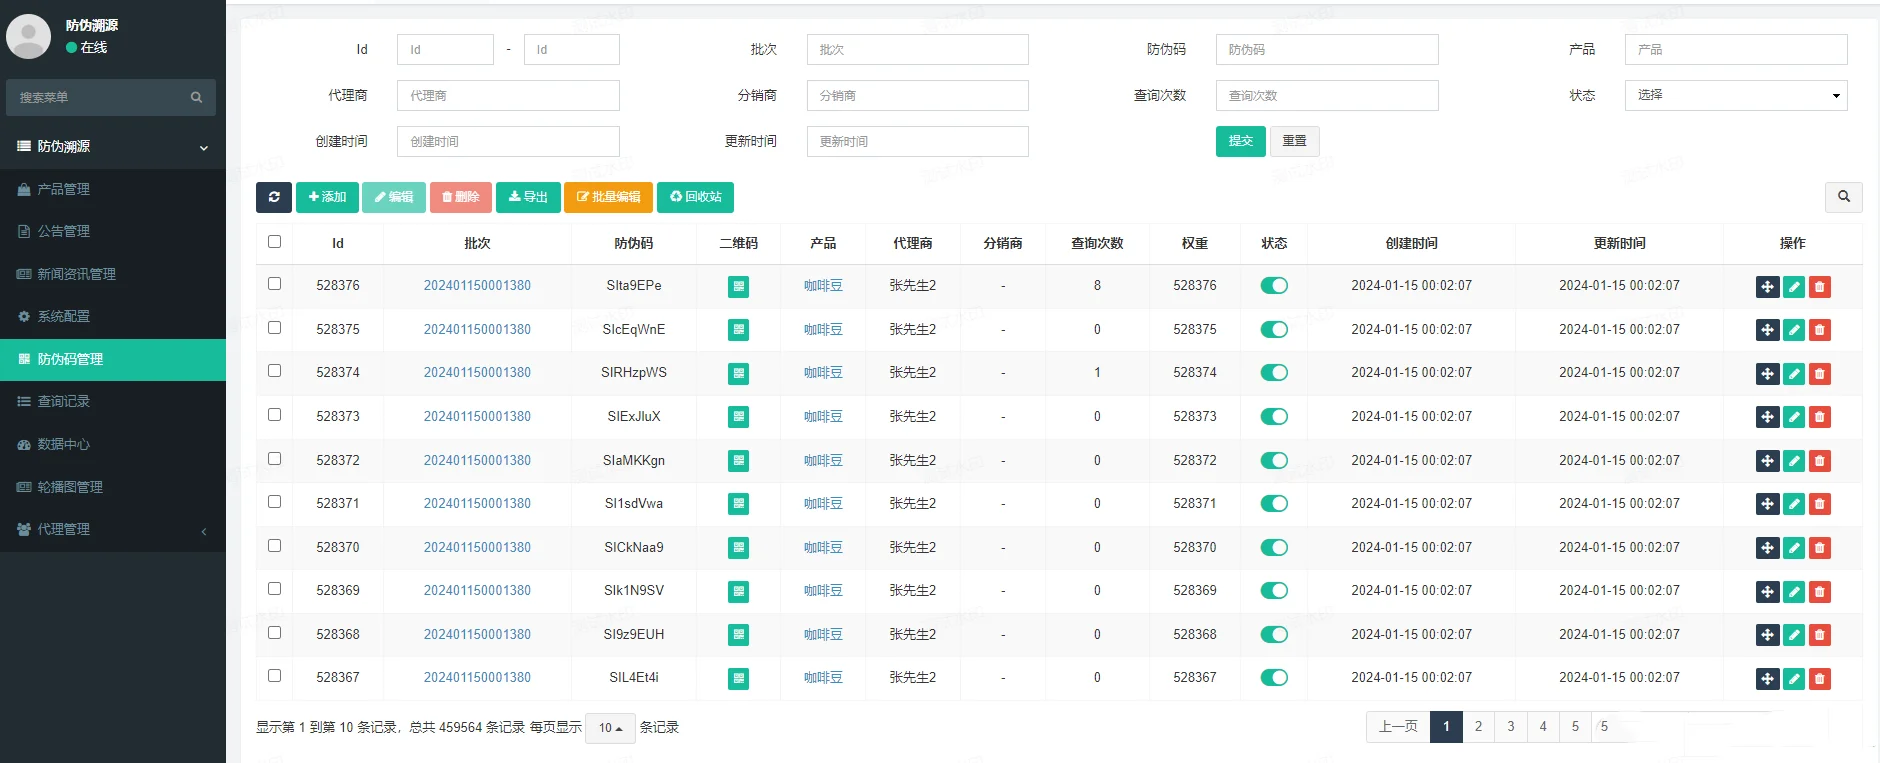
Task: Click green edit pencil icon for row 528374
Action: click(1794, 374)
